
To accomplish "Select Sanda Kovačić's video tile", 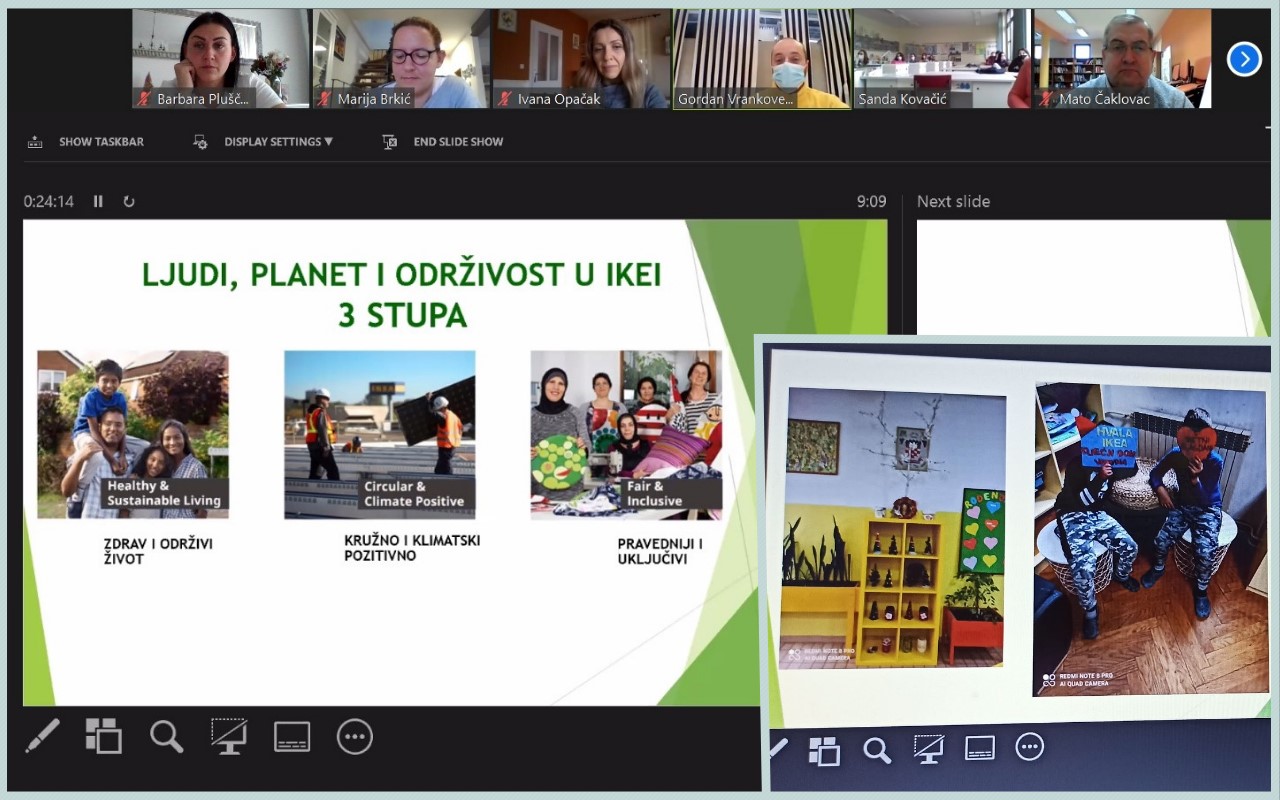I will click(943, 59).
